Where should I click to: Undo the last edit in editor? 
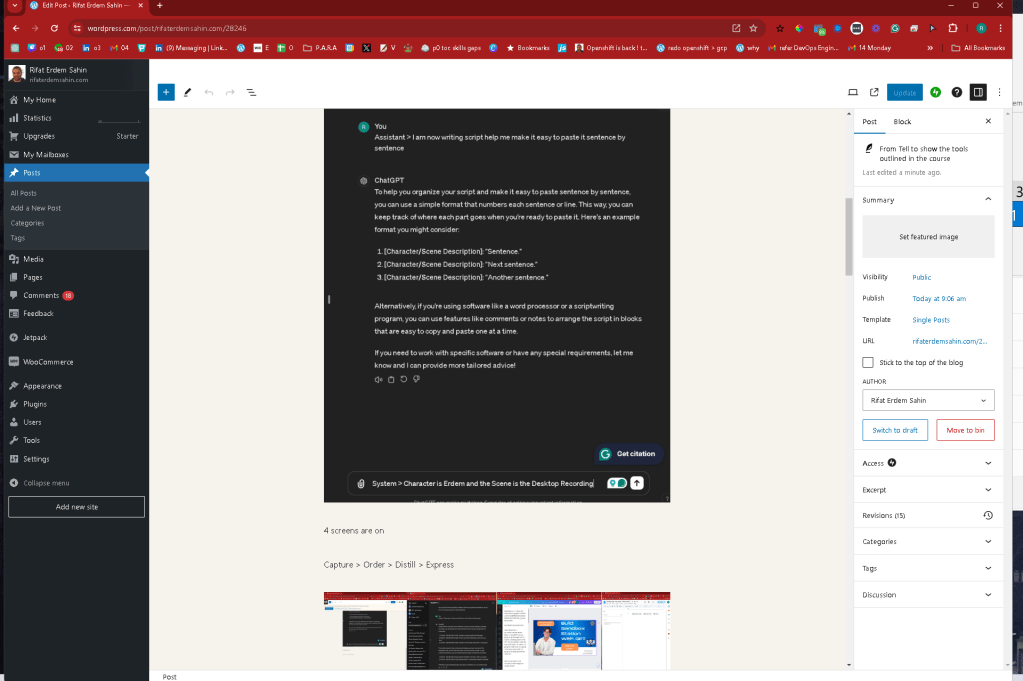coord(209,93)
